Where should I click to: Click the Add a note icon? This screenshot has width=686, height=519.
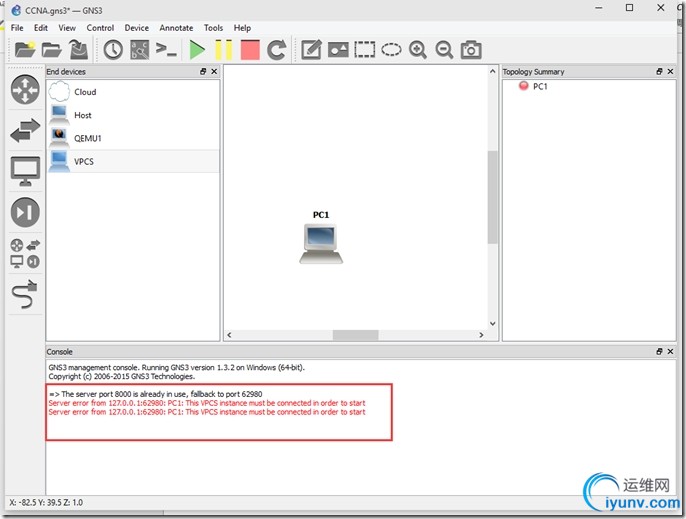311,49
